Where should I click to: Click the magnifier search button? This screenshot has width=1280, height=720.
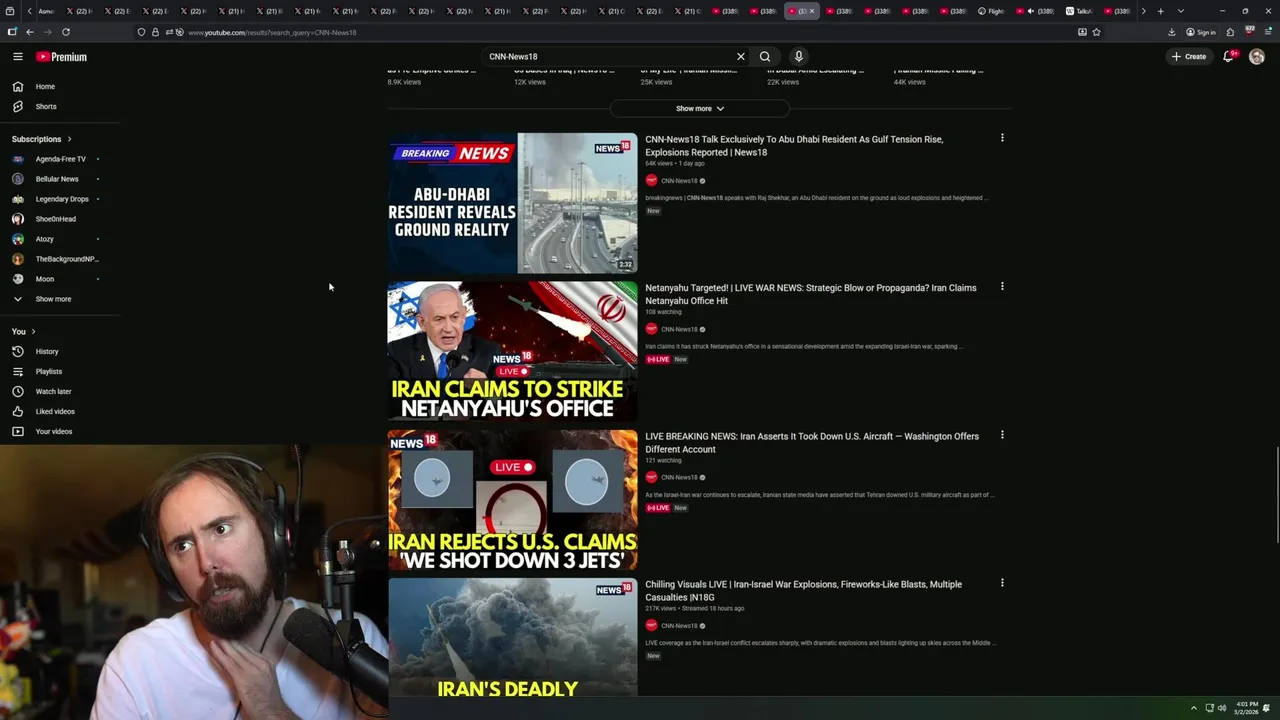tap(765, 57)
